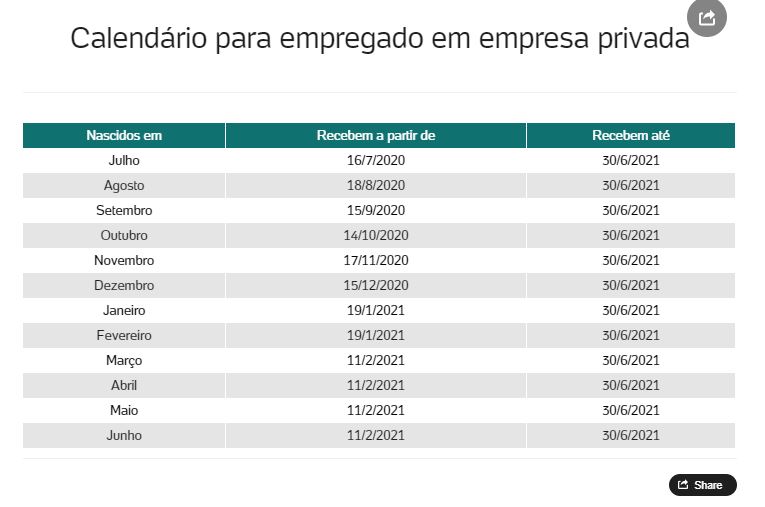The image size is (765, 507).
Task: Click the 30/6/2021 deadline in the Maio row
Action: point(631,410)
